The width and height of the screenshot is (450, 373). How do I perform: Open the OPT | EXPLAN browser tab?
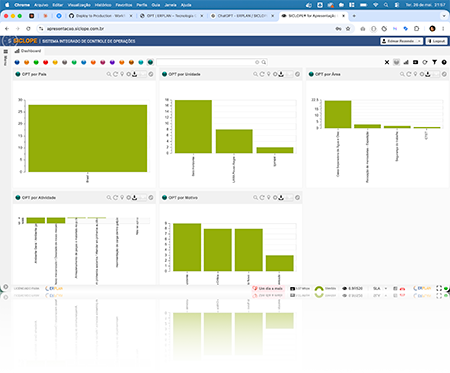click(x=171, y=16)
